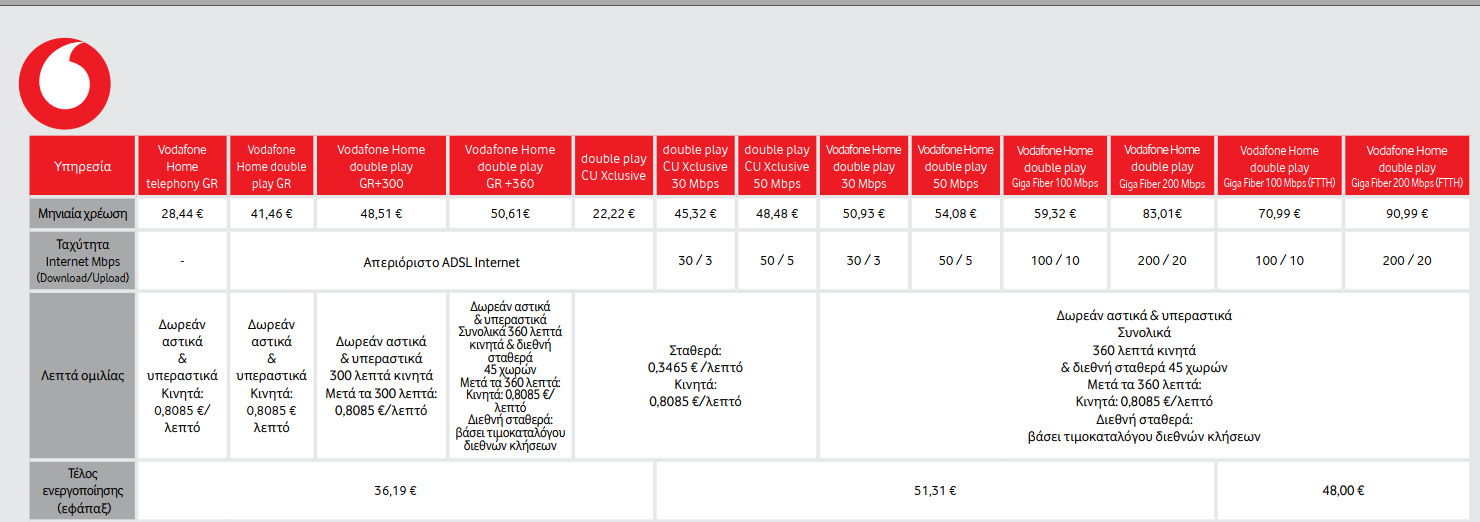Click the Vodafone Home double play GR header

(x=271, y=166)
